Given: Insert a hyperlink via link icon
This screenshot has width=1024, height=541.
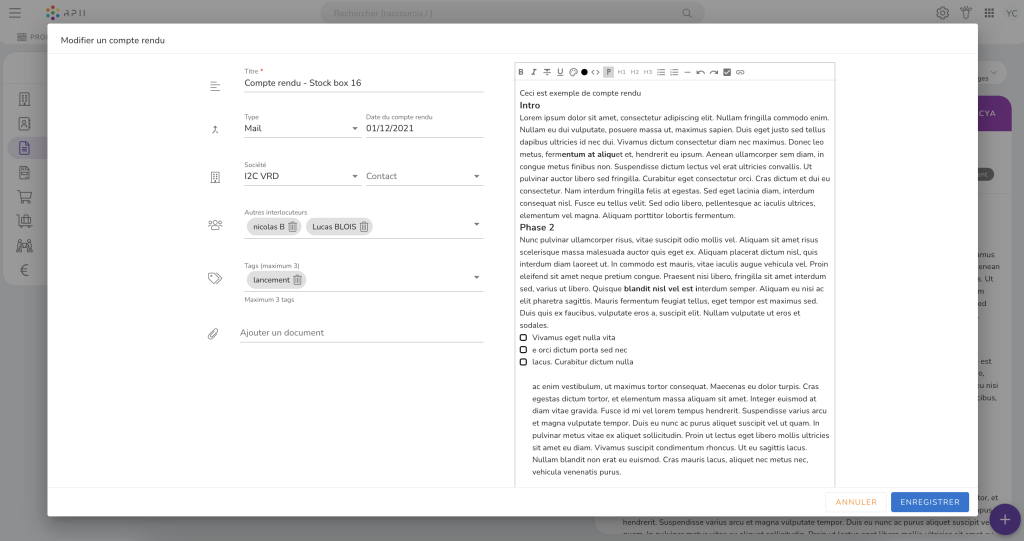Looking at the screenshot, I should [x=740, y=72].
